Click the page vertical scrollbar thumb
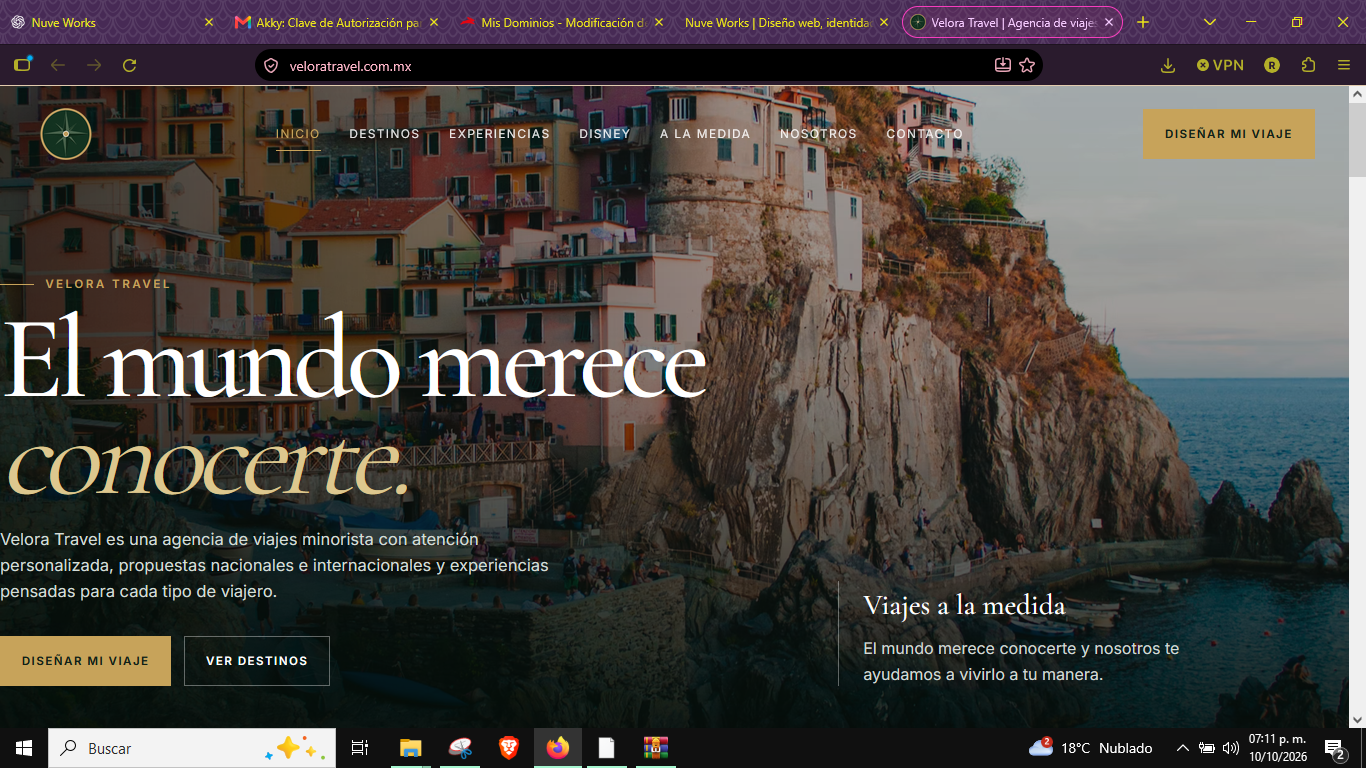The height and width of the screenshot is (768, 1366). [x=1357, y=140]
